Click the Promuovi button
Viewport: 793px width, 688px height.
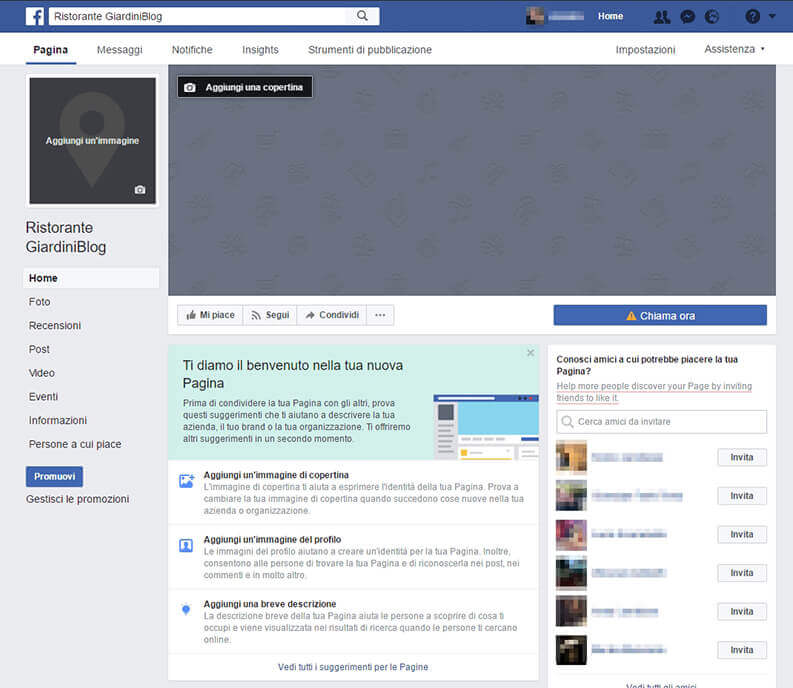54,477
